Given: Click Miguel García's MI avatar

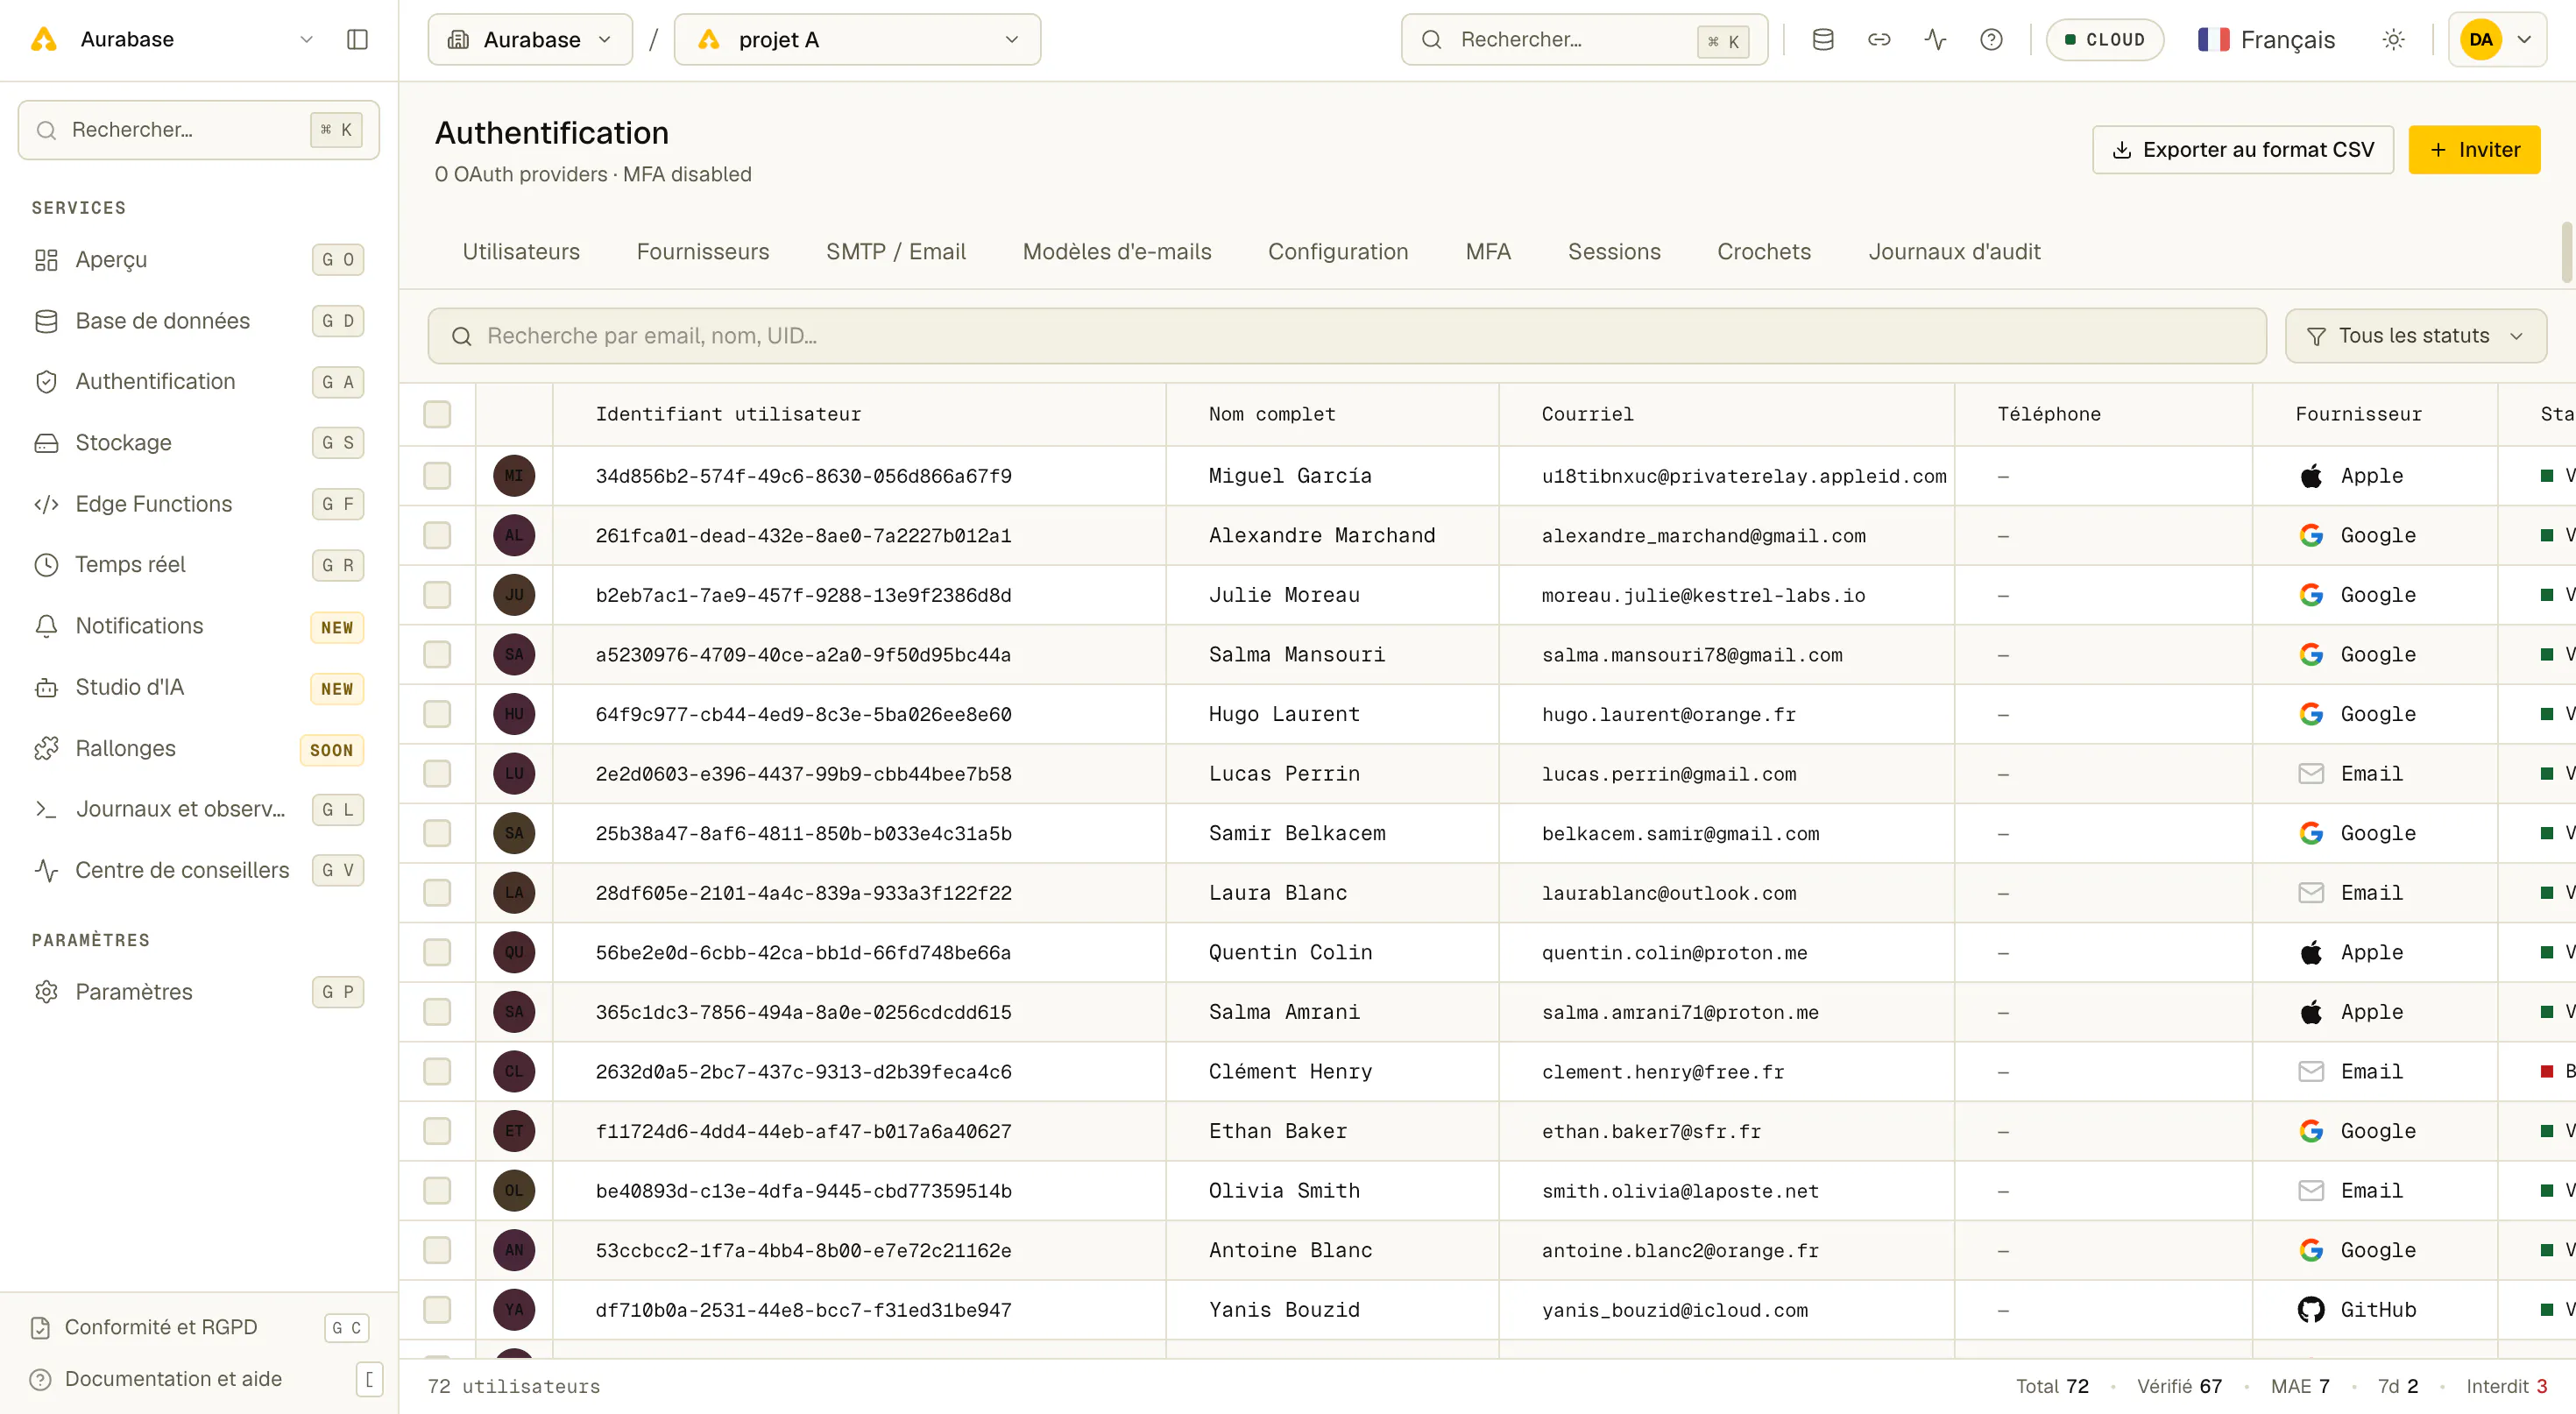Looking at the screenshot, I should coord(514,476).
